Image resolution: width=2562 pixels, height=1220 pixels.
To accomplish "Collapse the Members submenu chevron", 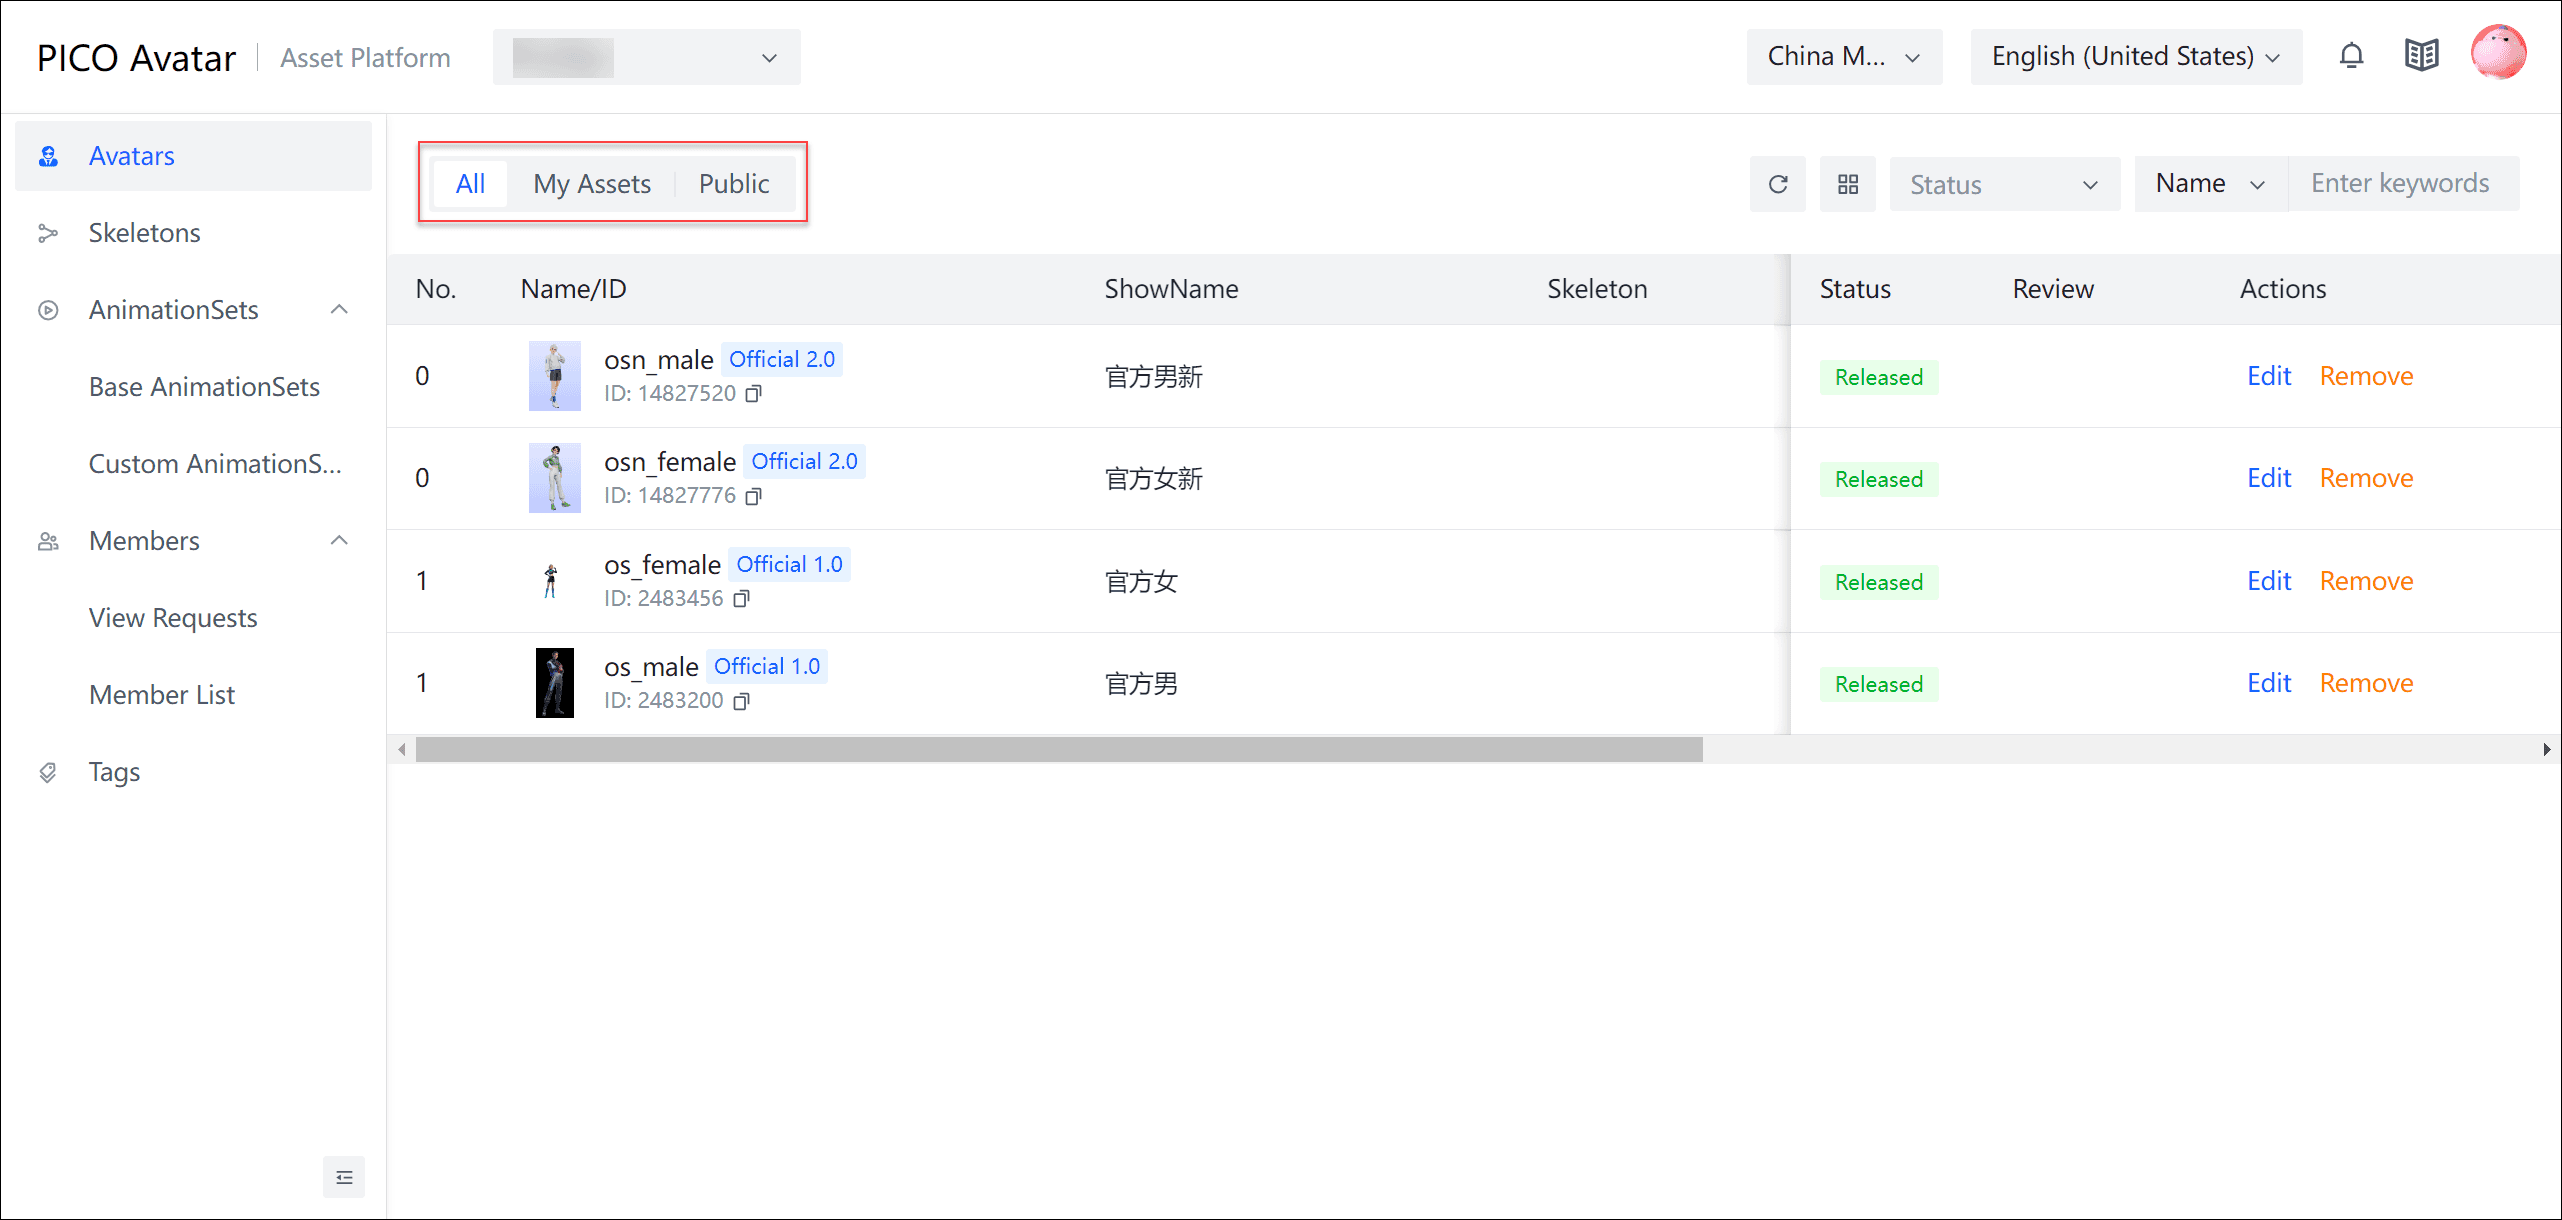I will [340, 541].
